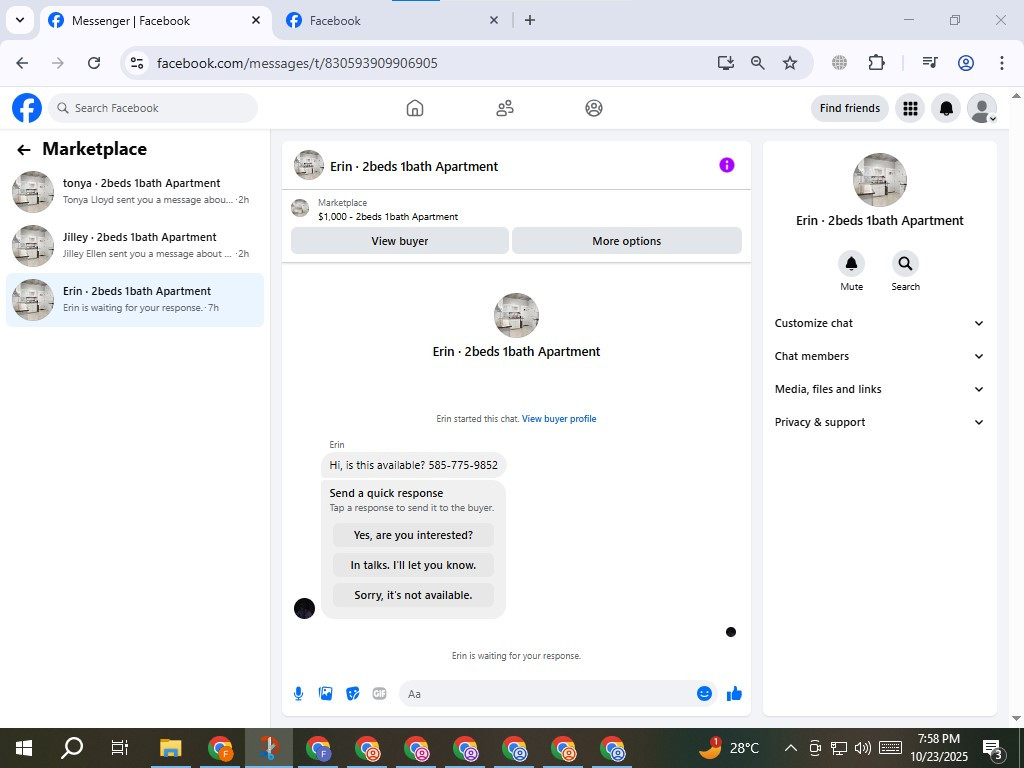Viewport: 1024px width, 768px height.
Task: Open the Facebook menu grid icon
Action: (x=910, y=108)
